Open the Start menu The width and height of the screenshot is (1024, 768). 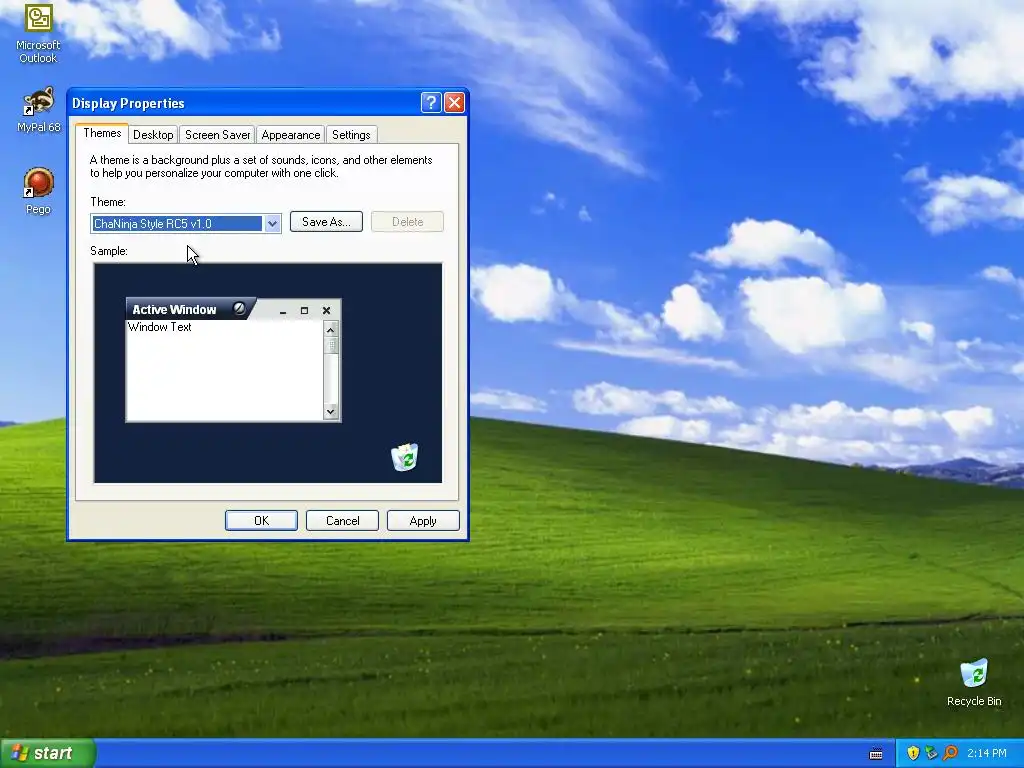click(48, 753)
